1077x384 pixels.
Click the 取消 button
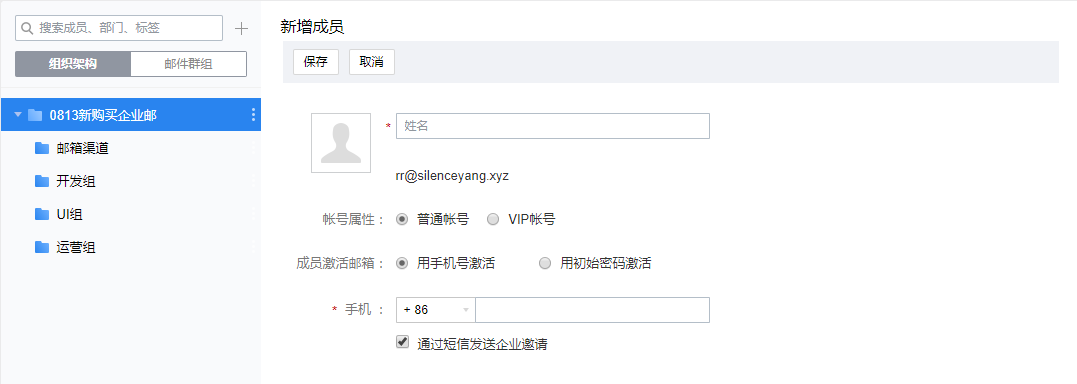point(372,62)
